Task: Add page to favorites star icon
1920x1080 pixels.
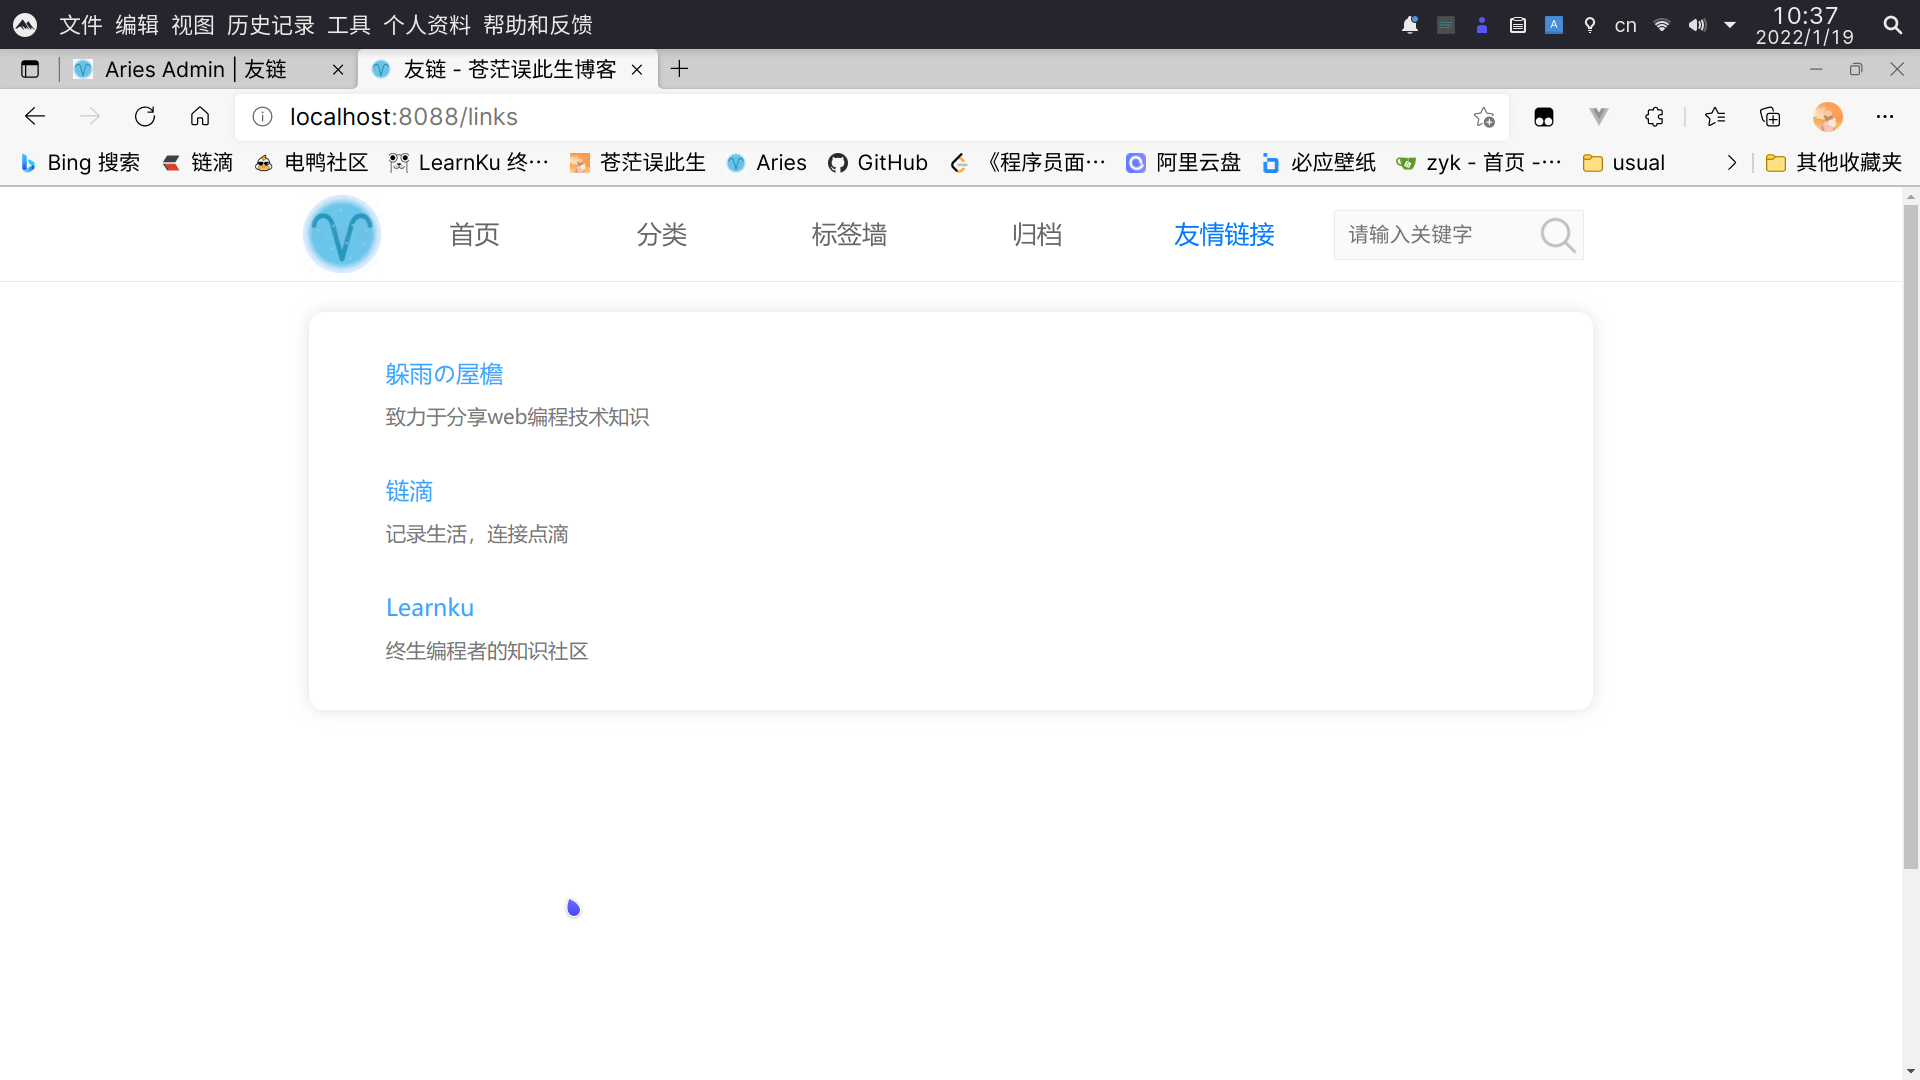Action: (1484, 117)
